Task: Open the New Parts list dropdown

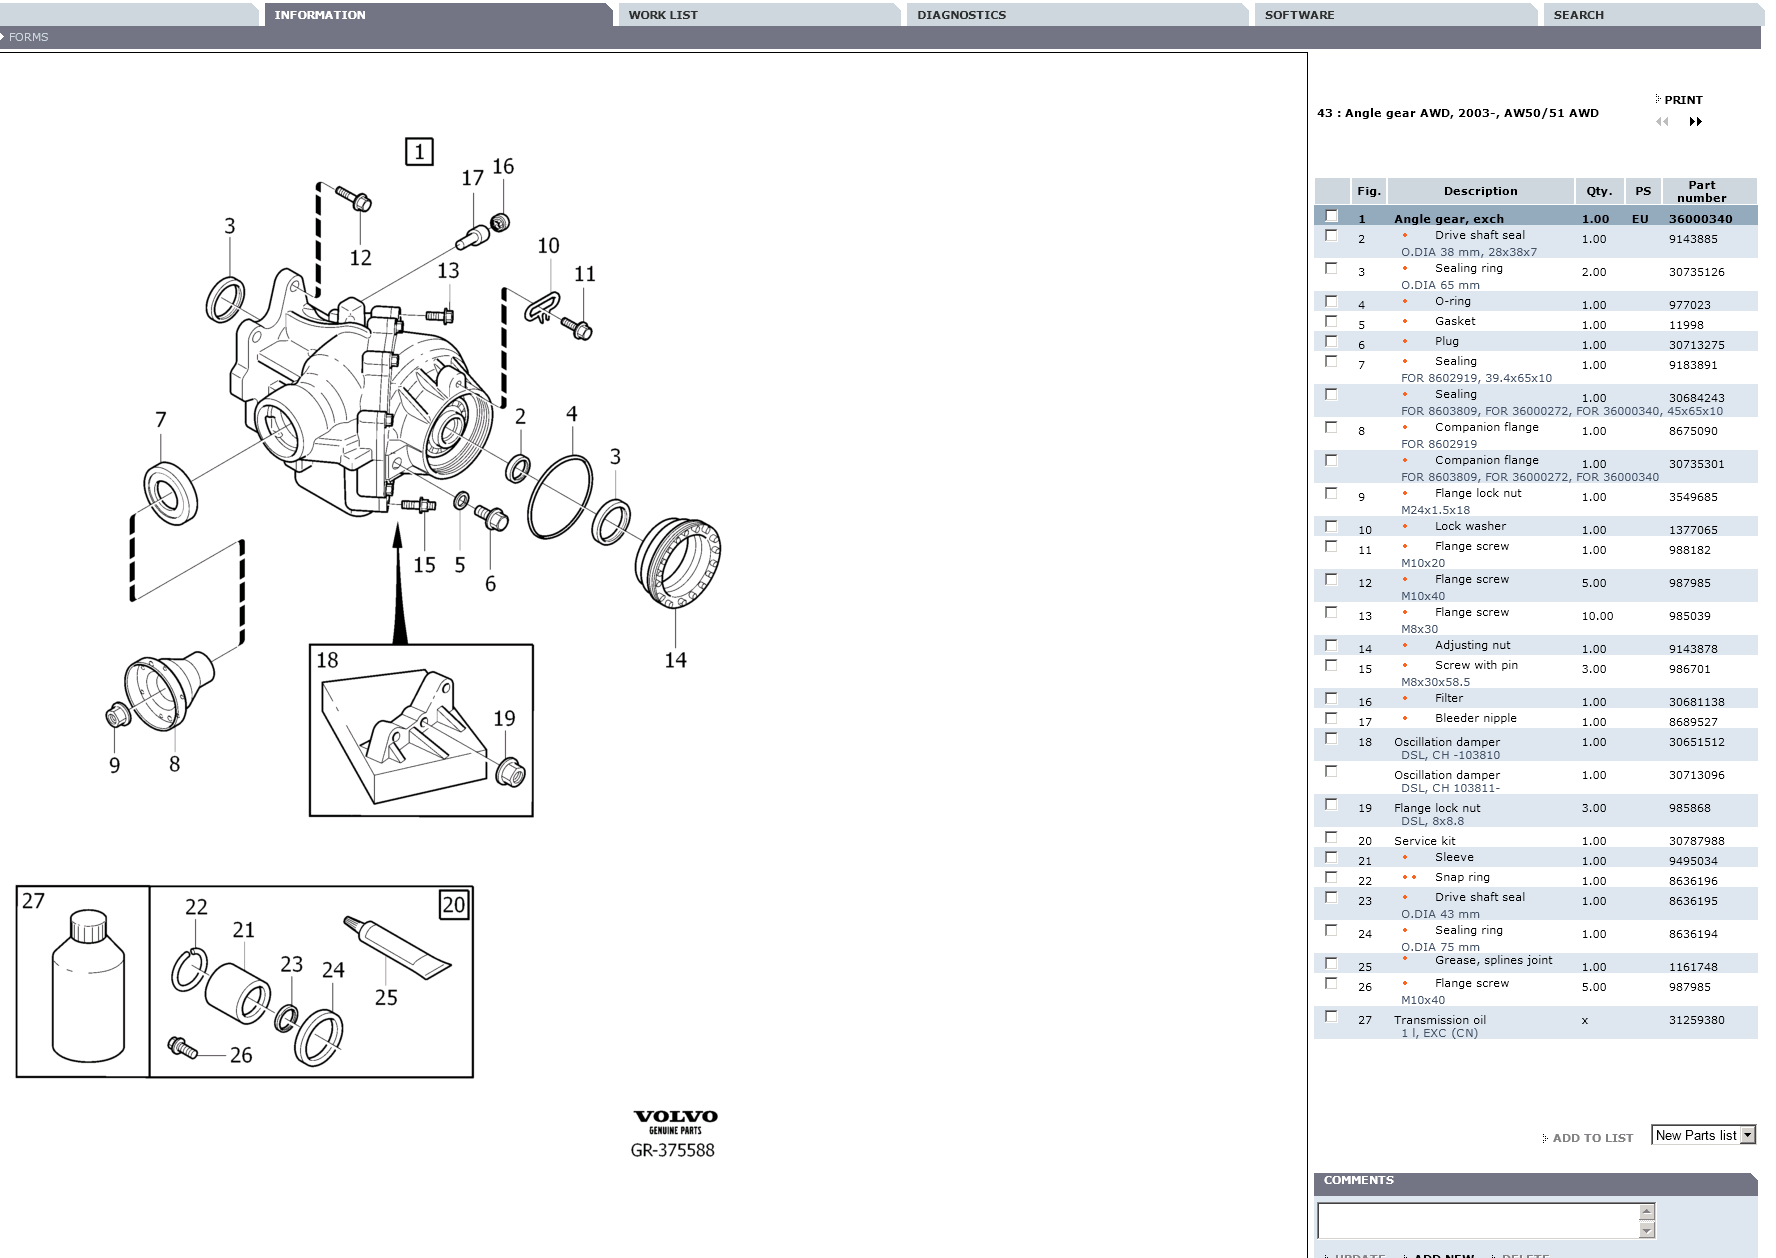Action: point(1704,1135)
